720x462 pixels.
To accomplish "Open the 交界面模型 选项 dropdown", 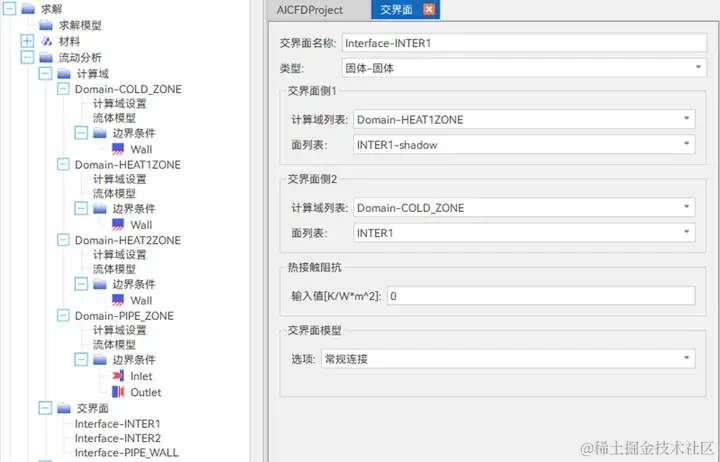I will click(x=508, y=359).
